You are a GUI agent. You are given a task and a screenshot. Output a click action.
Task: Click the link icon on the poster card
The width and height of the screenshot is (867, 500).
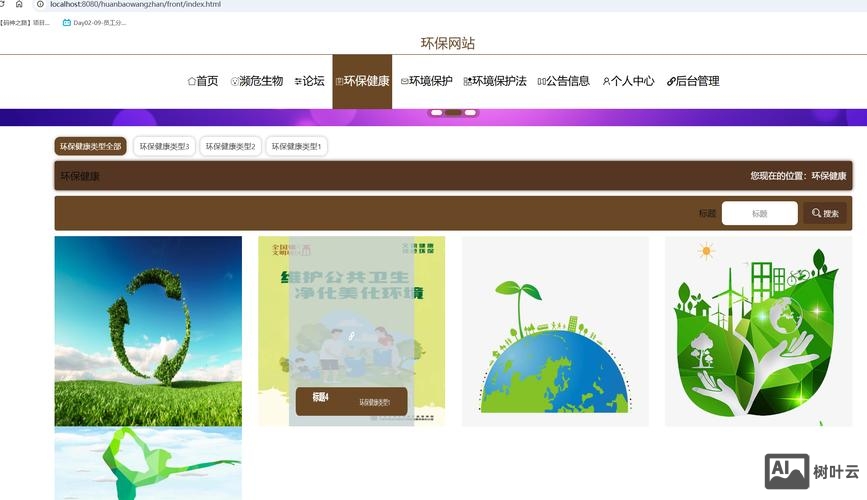(x=351, y=336)
